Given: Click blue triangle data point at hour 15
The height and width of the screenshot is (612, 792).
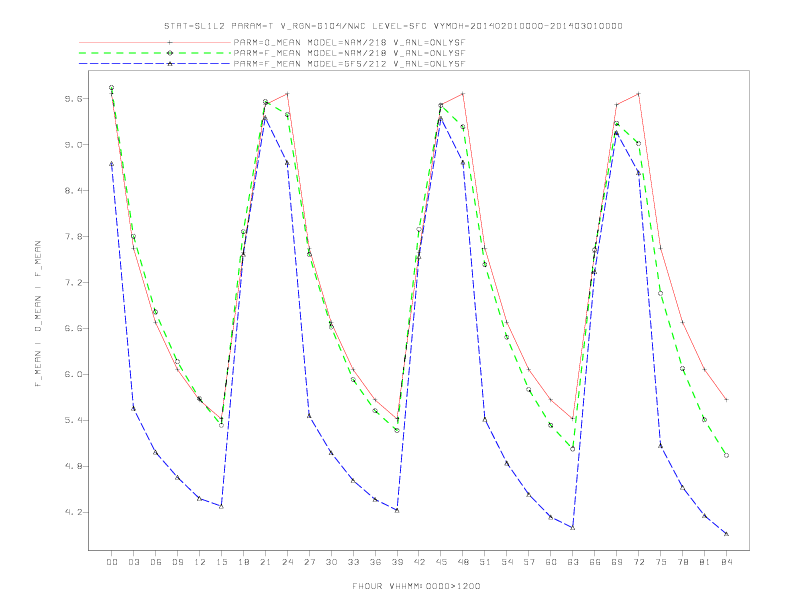Looking at the screenshot, I should (221, 506).
